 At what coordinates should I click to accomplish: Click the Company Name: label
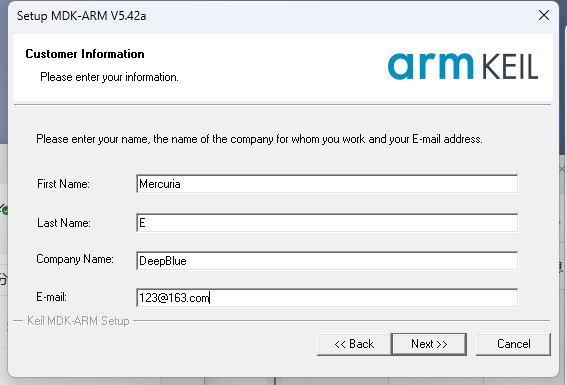[75, 259]
